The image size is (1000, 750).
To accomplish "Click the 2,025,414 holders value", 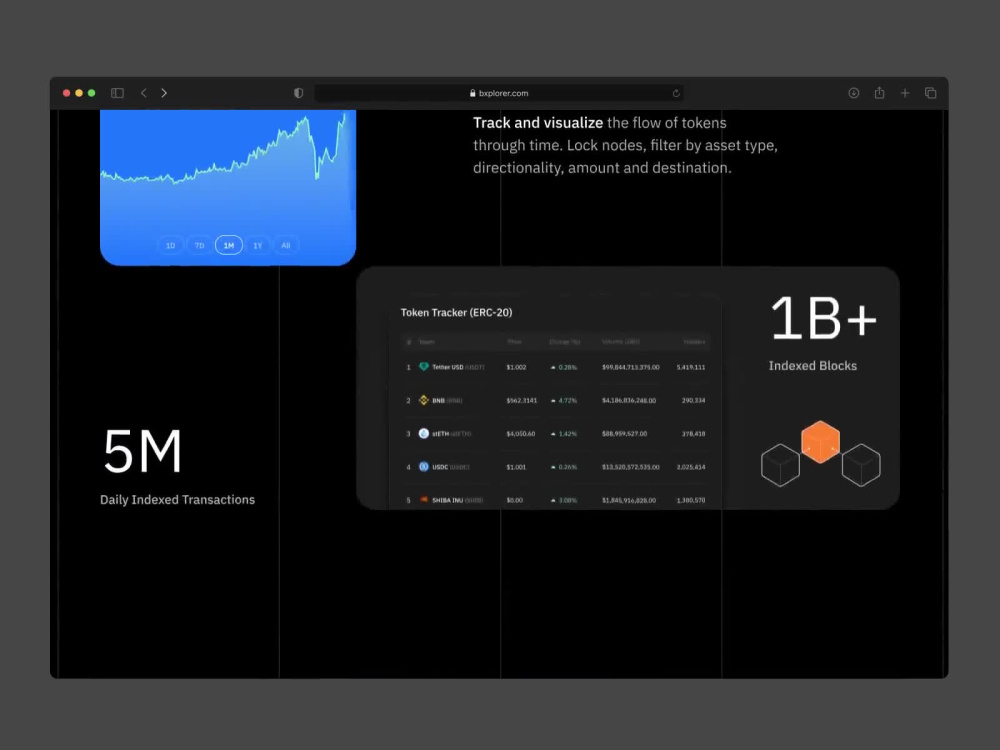I will tap(691, 467).
